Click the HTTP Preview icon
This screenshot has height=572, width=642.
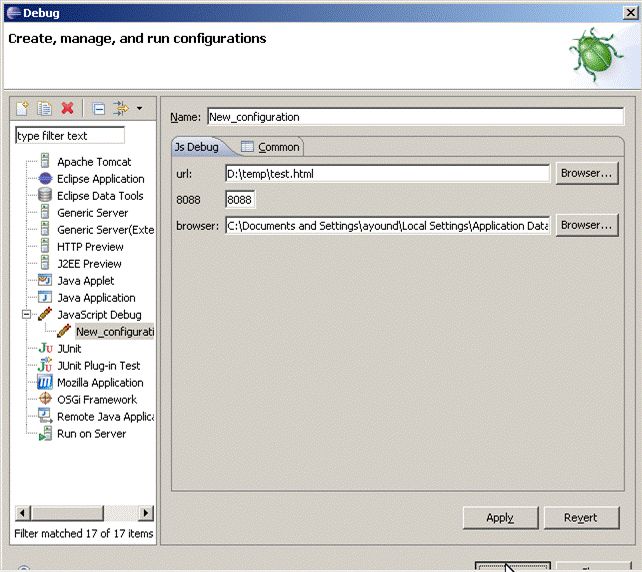pyautogui.click(x=45, y=247)
